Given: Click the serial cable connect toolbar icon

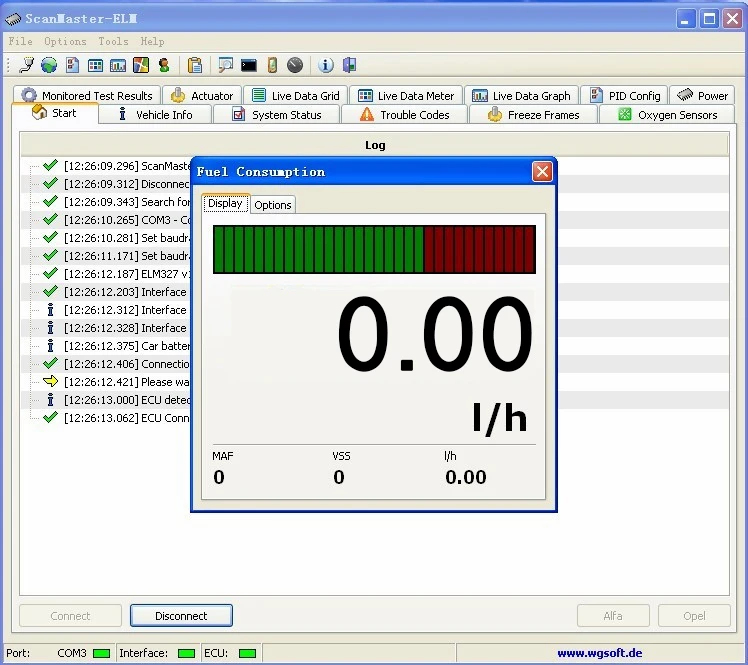Looking at the screenshot, I should click(27, 65).
